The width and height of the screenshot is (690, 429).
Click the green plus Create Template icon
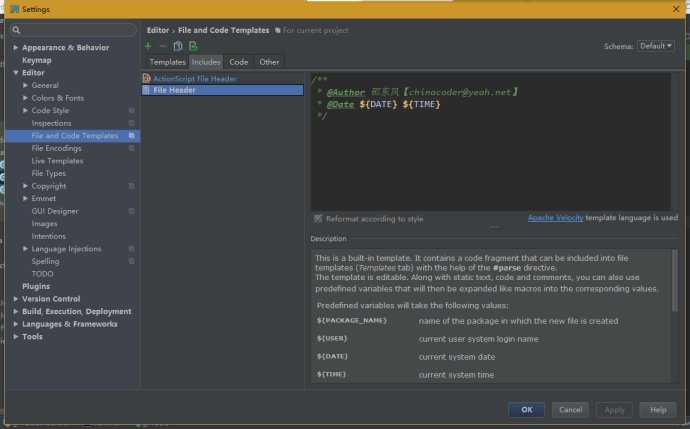point(148,46)
